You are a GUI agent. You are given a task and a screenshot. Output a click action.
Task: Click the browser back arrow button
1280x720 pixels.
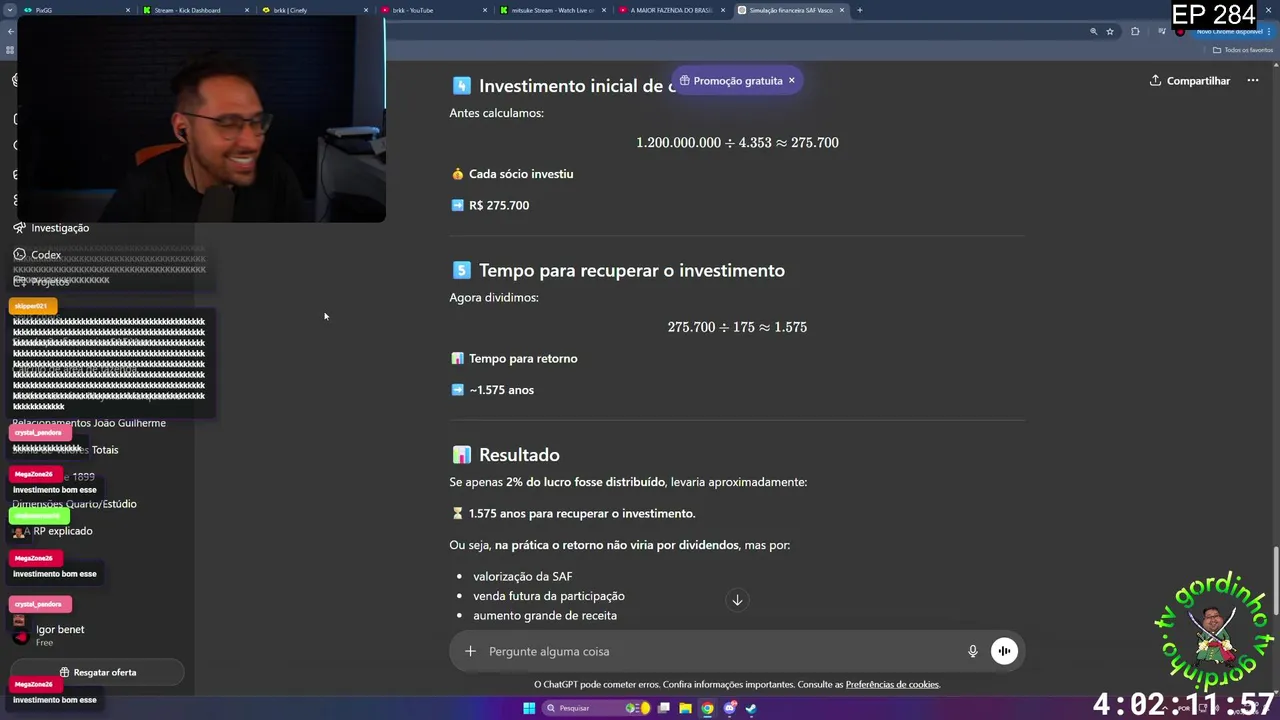[x=11, y=31]
